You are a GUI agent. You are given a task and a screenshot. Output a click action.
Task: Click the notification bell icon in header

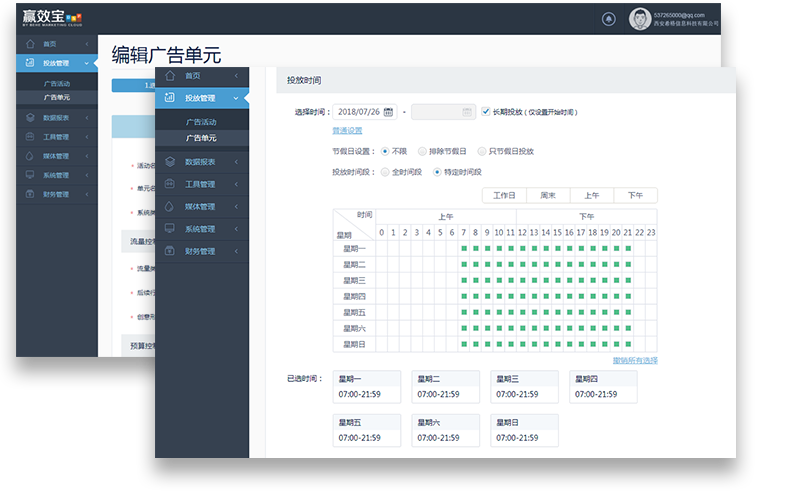click(x=609, y=19)
